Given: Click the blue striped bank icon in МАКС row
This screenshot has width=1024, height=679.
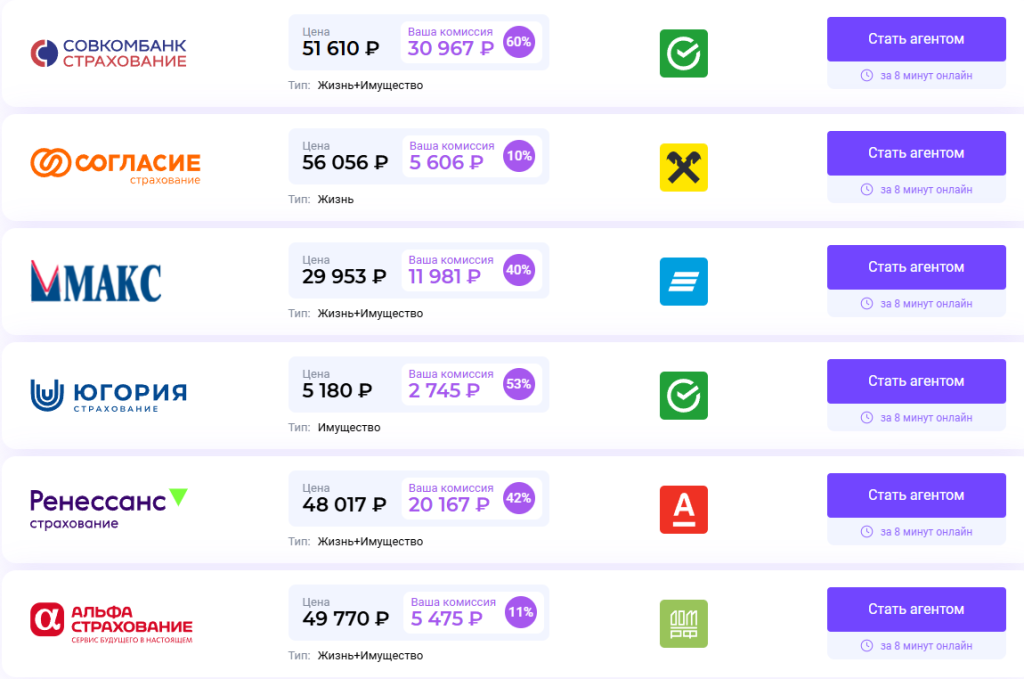Looking at the screenshot, I should (x=683, y=282).
